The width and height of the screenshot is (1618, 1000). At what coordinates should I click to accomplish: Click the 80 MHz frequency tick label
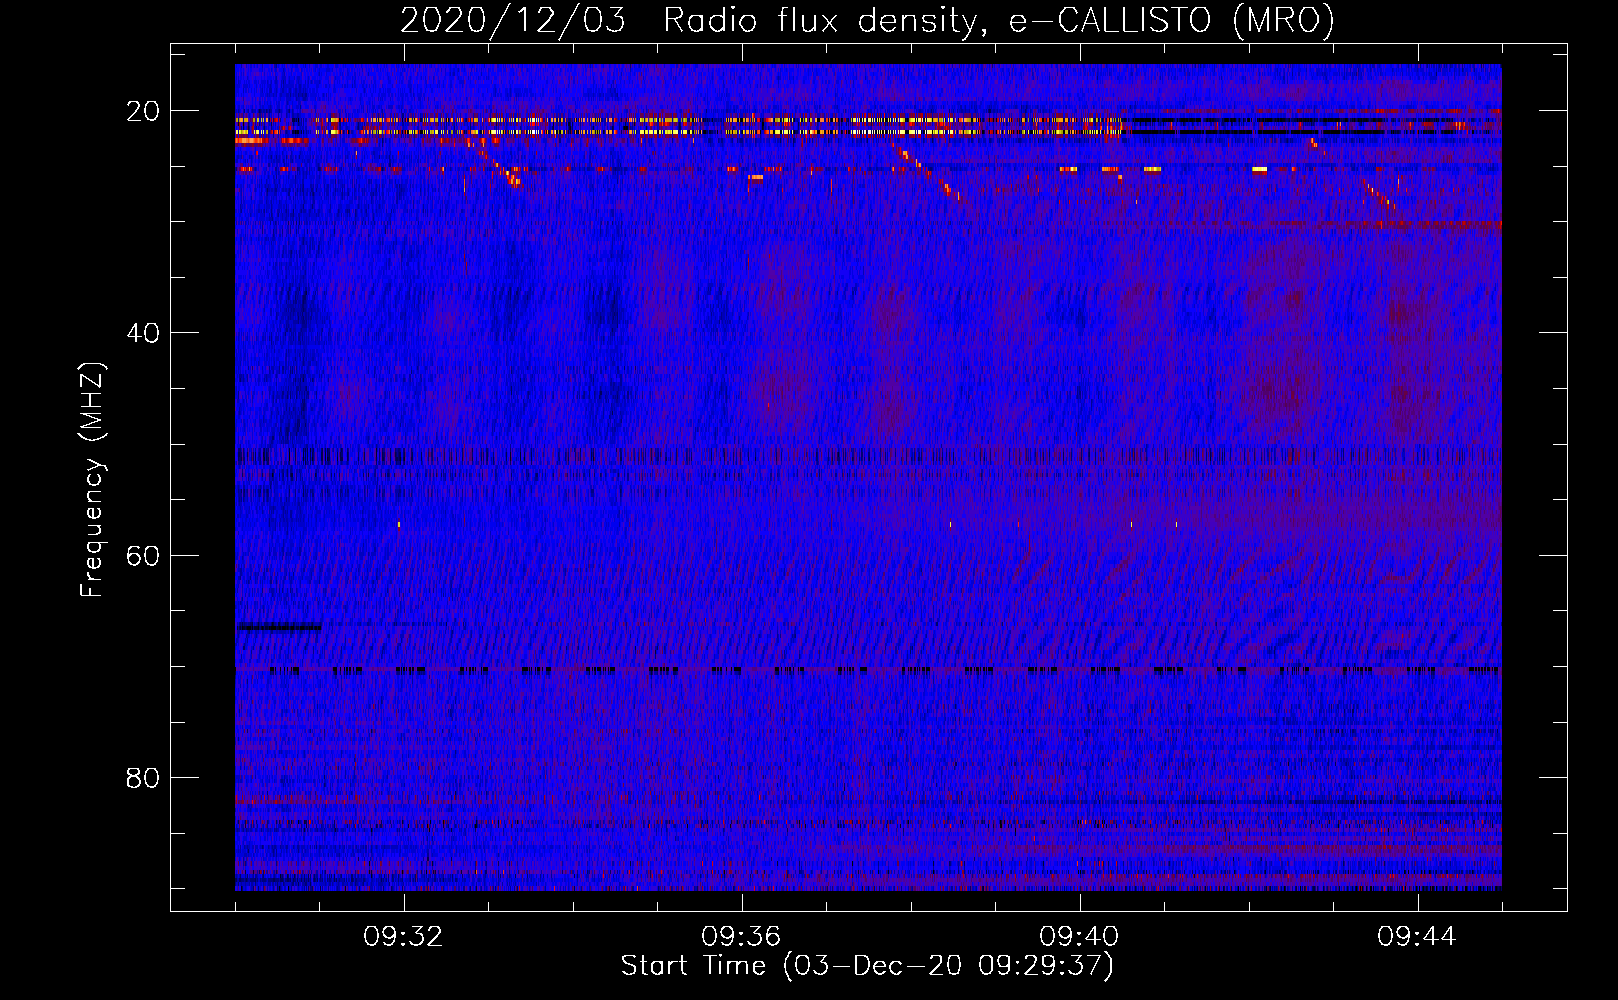pos(143,777)
